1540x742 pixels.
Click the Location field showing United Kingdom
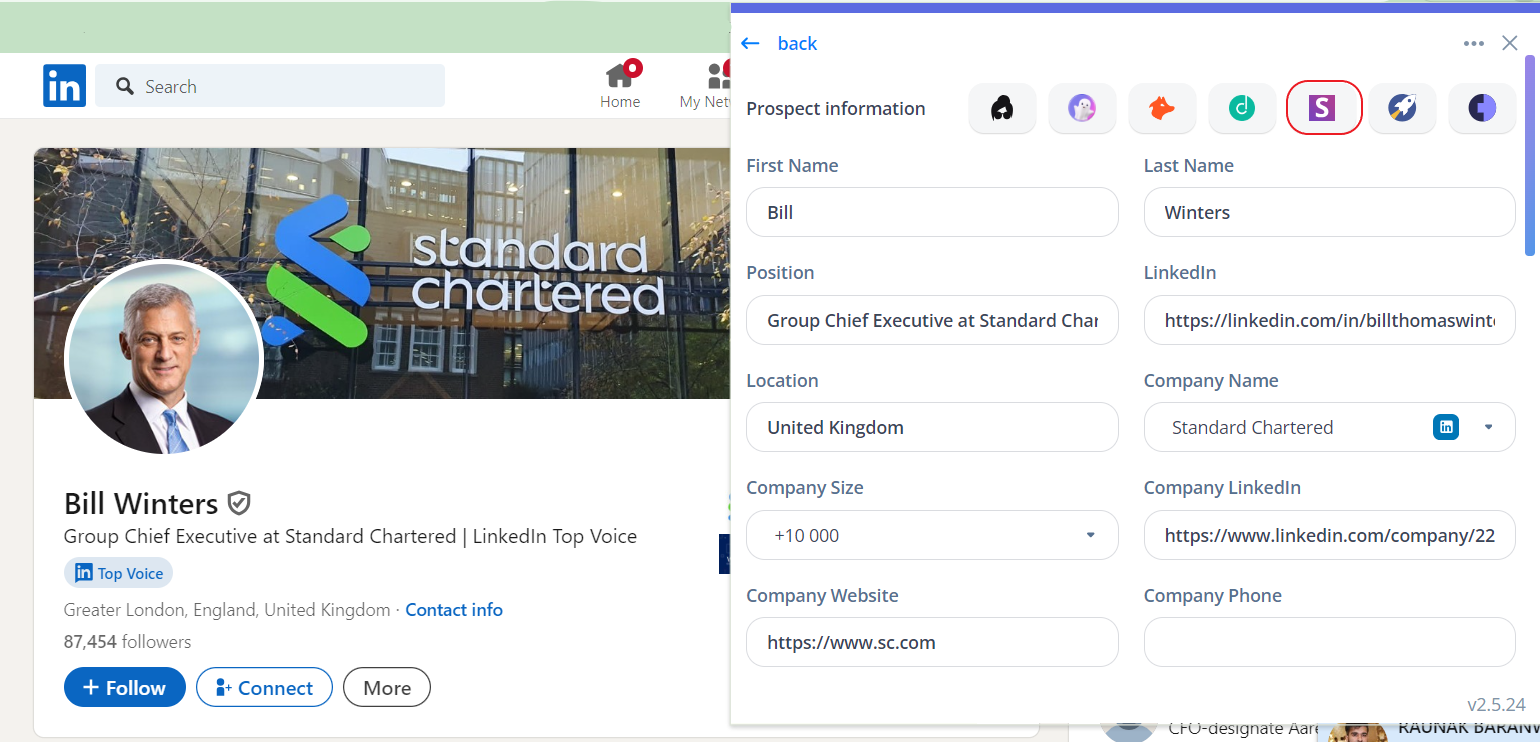click(932, 427)
